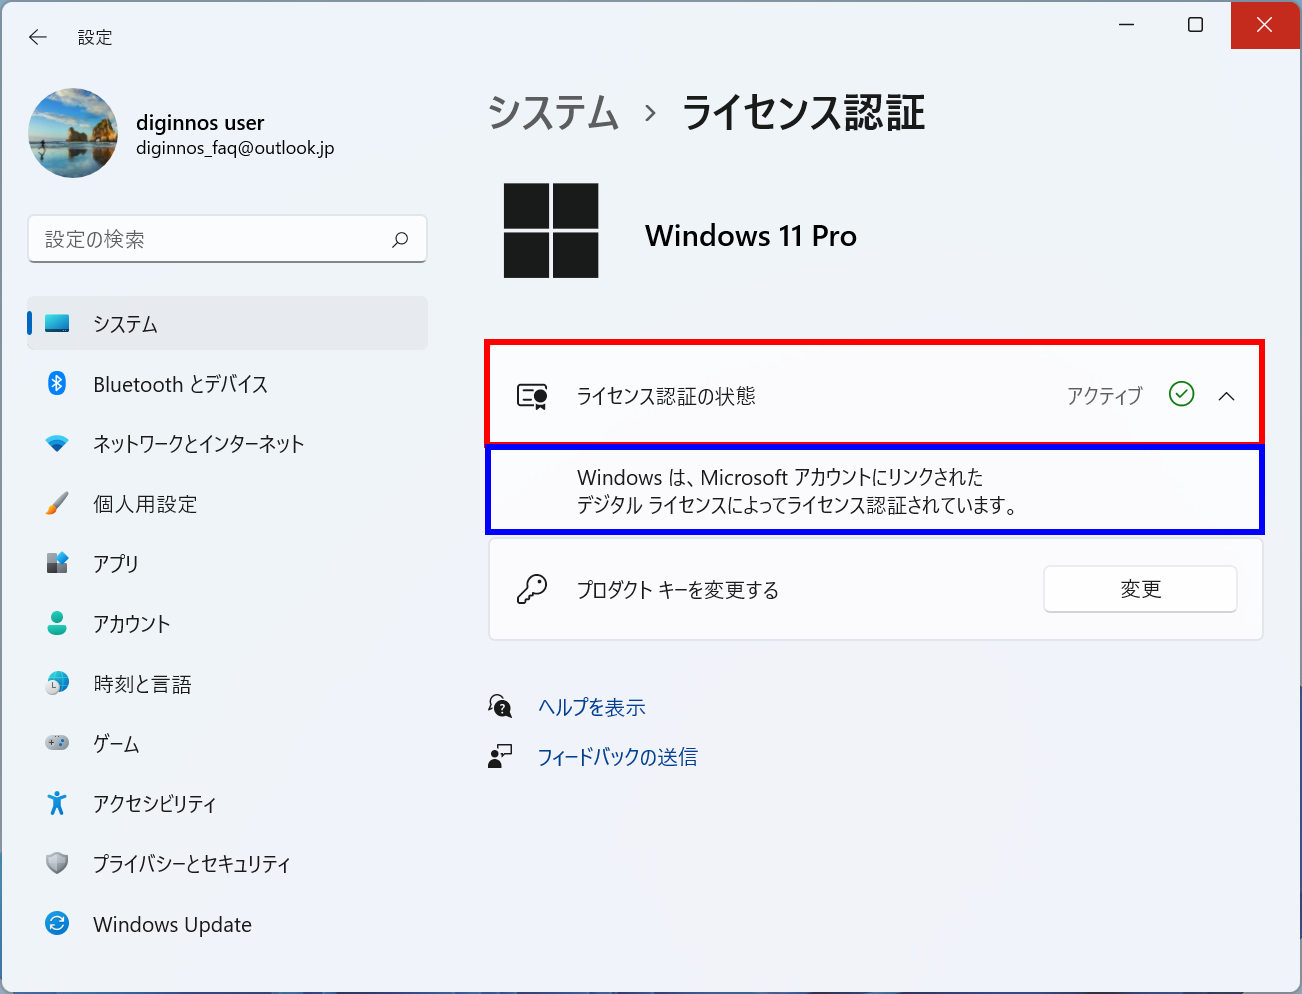Collapse the ライセンス認証の状態 section chevron

pos(1227,396)
